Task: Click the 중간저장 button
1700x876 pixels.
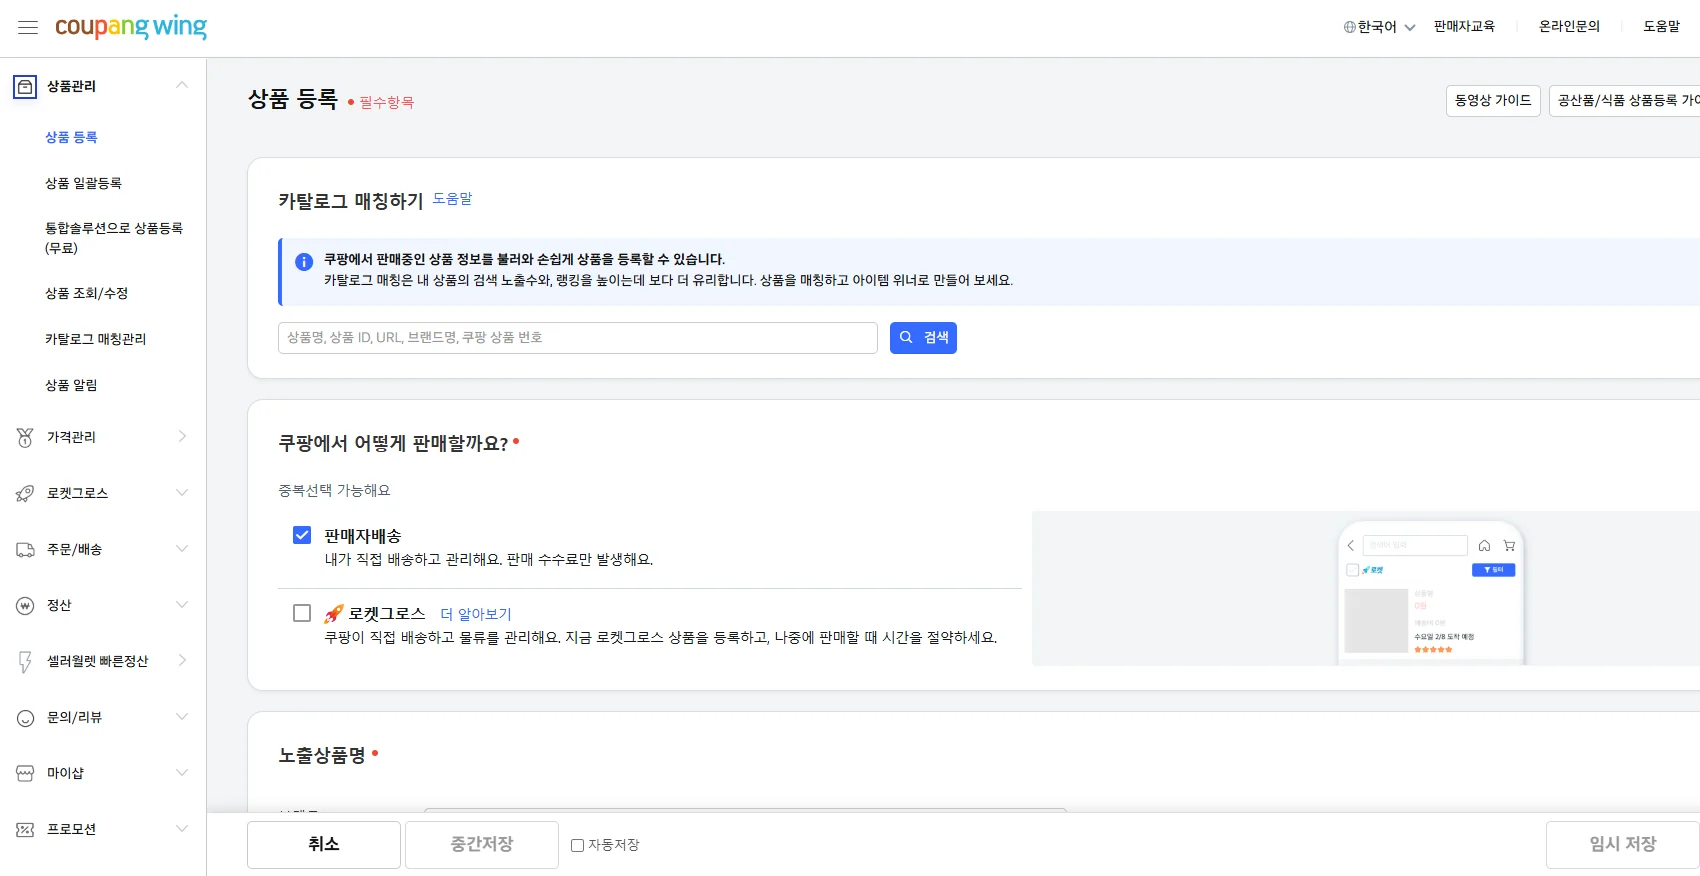Action: point(482,845)
